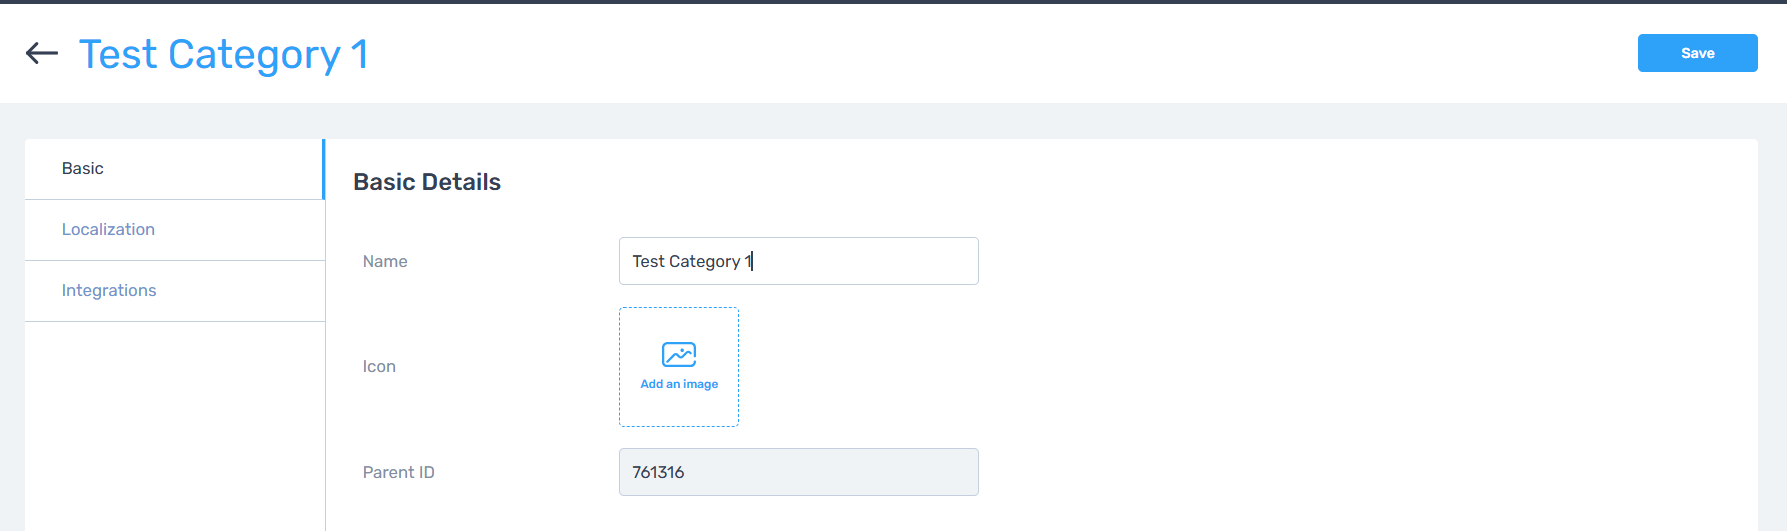
Task: Click the Icon field label
Action: tap(379, 367)
